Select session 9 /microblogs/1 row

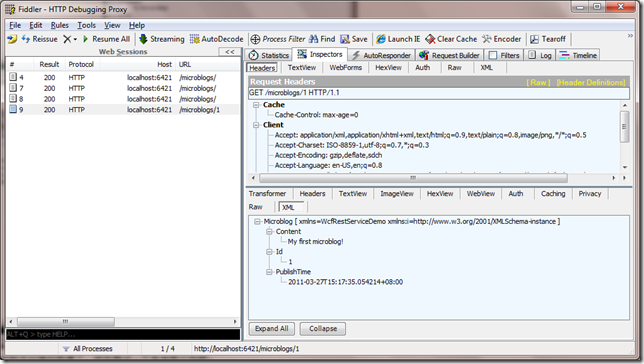[x=123, y=110]
